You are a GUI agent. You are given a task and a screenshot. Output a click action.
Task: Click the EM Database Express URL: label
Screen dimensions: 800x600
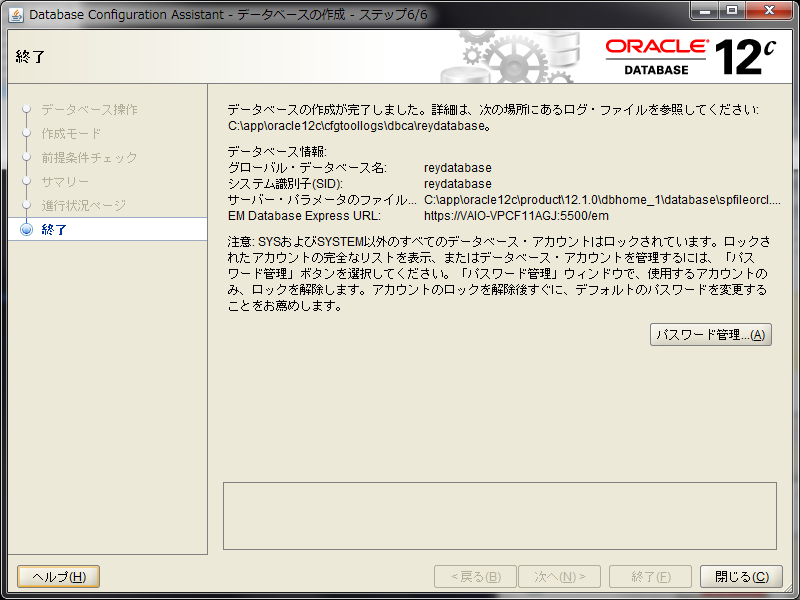[x=304, y=216]
